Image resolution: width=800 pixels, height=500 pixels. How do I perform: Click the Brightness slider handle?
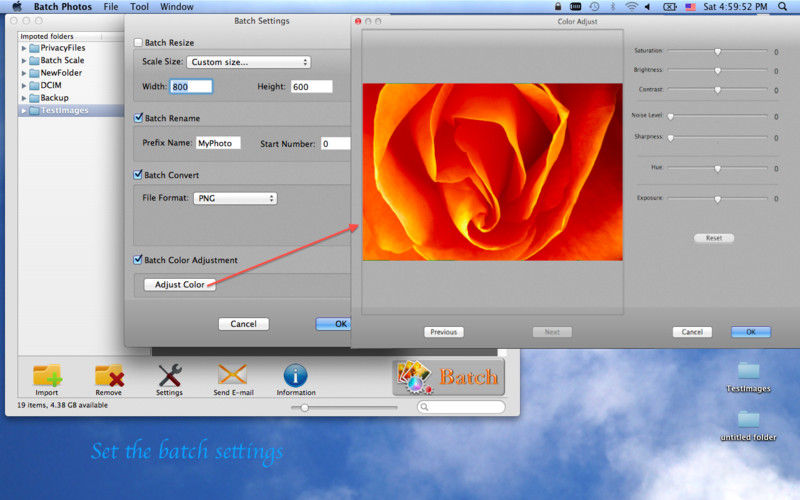(717, 70)
